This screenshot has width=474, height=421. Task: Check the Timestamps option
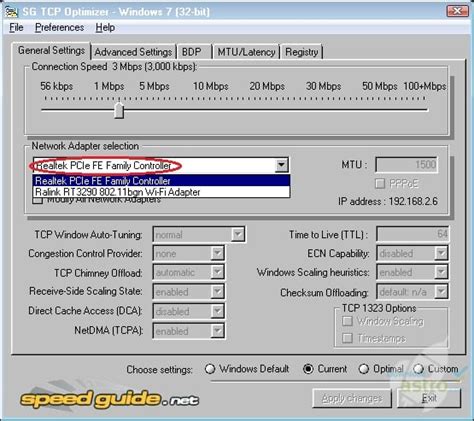pos(347,338)
